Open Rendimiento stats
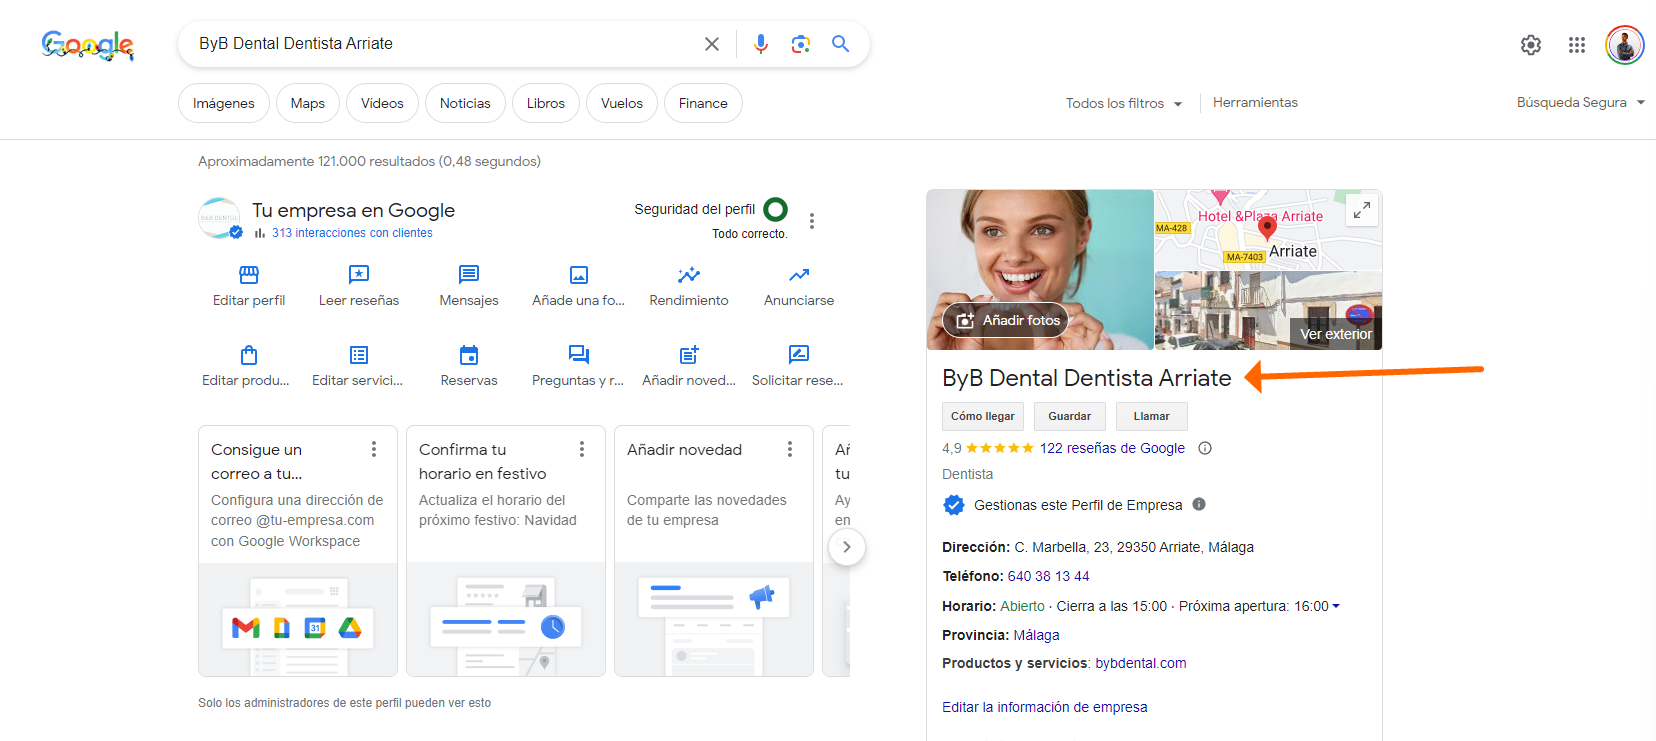 689,286
